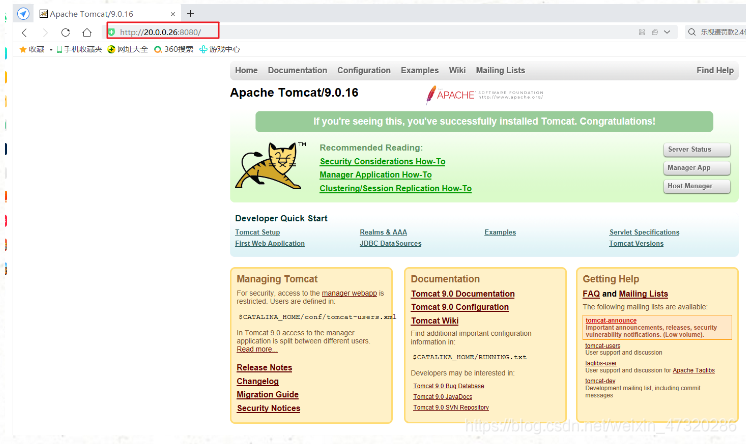Open the Apache Taglibs link
This screenshot has width=746, height=444.
click(x=694, y=370)
